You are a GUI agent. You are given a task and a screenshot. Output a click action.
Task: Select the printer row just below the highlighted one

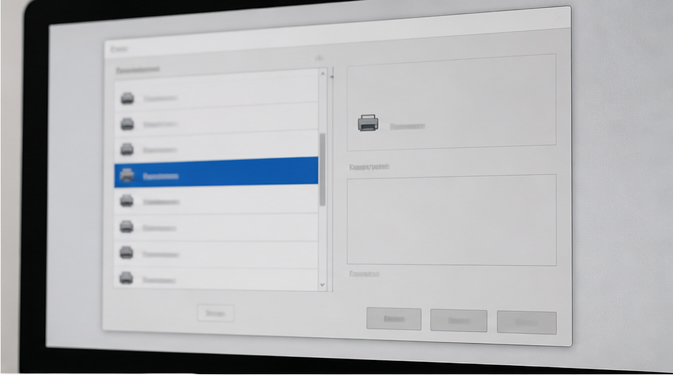point(216,200)
